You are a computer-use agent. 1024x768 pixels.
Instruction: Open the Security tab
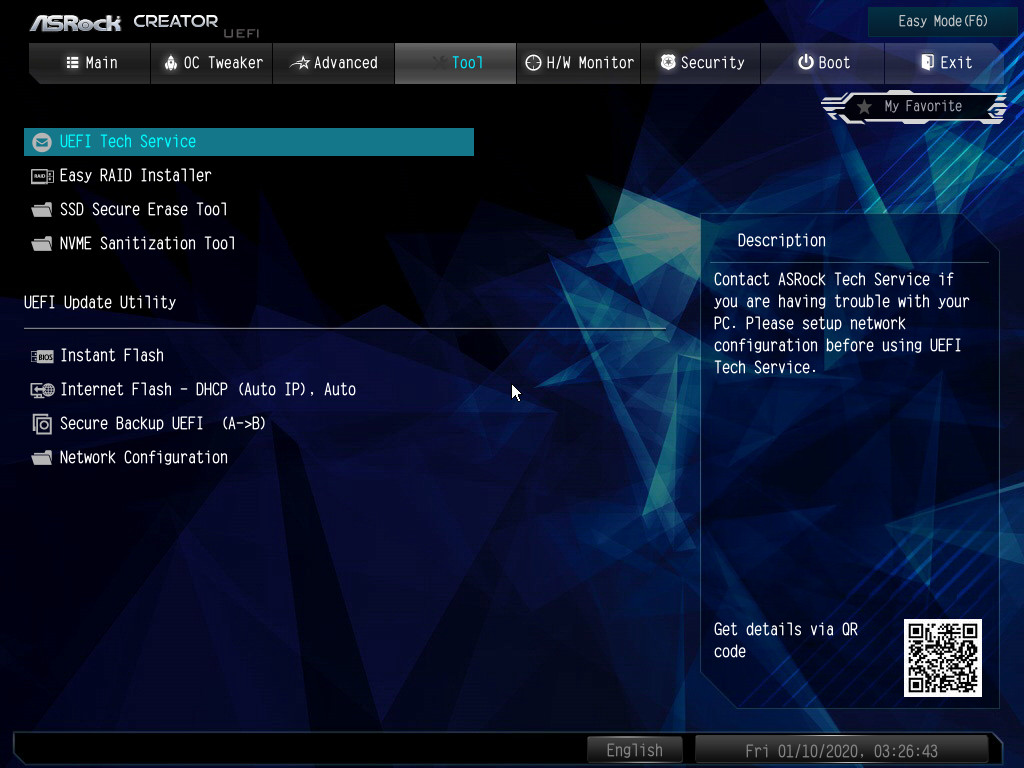click(701, 63)
